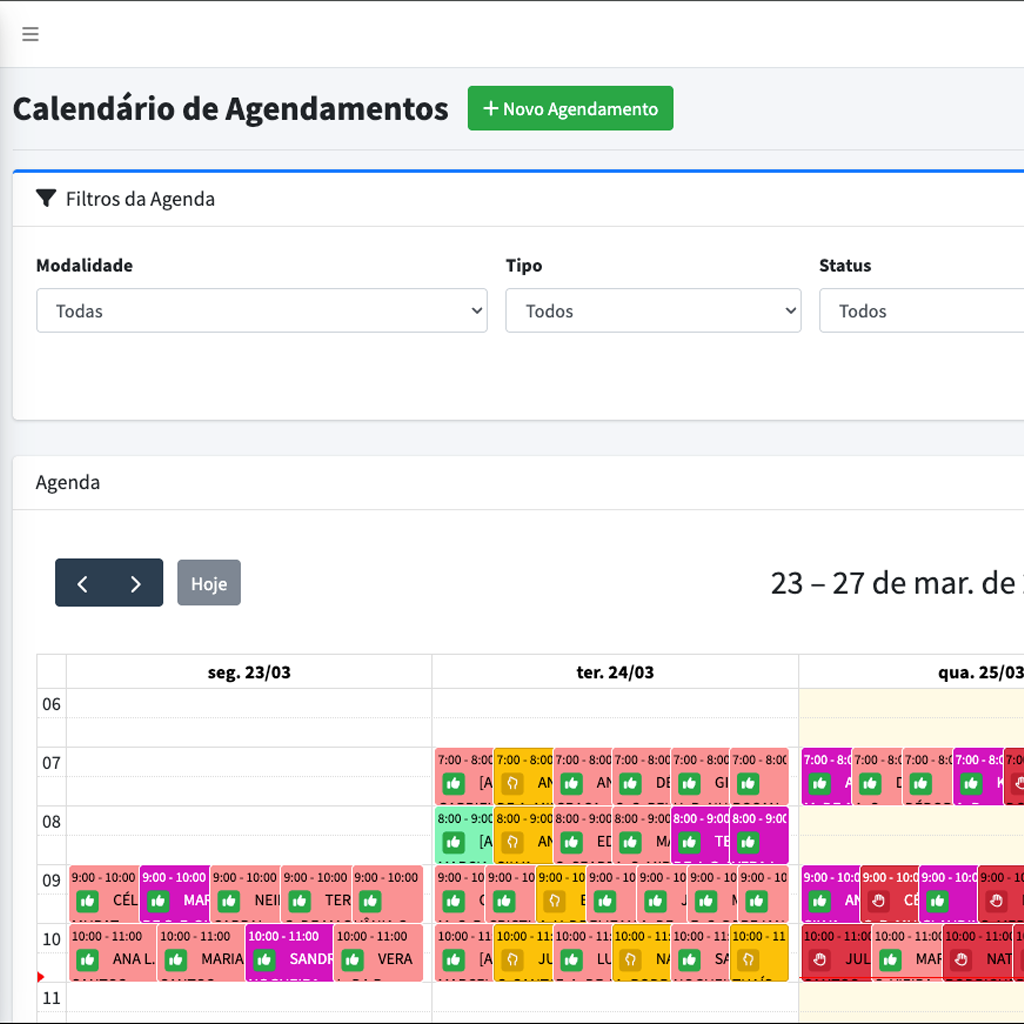
Task: Click the Novo Agendamento button
Action: (x=570, y=108)
